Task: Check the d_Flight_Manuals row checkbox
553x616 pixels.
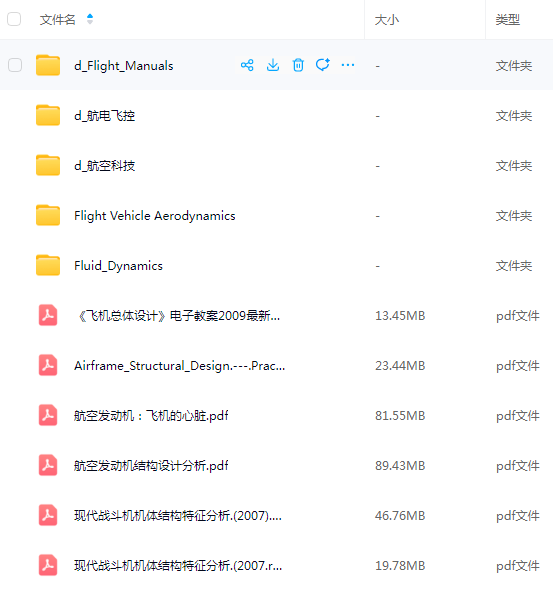Action: pos(15,65)
